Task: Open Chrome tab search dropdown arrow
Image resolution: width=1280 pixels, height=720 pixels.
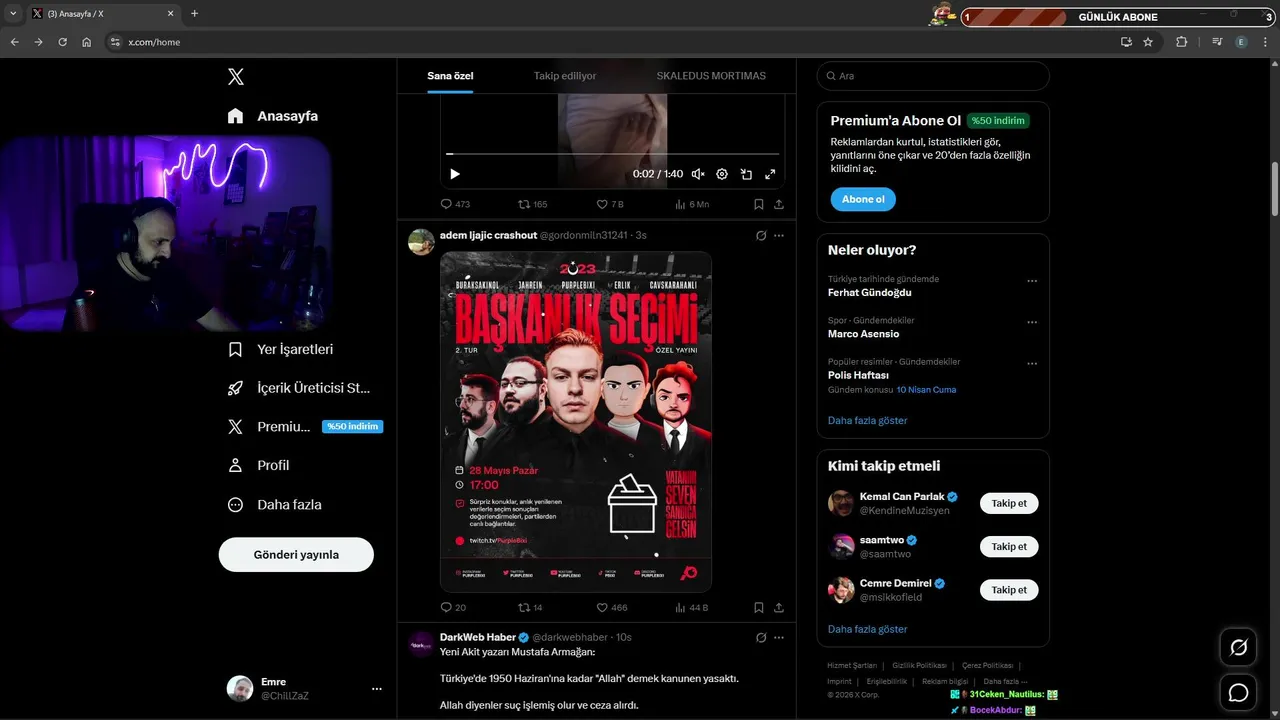Action: pos(13,14)
